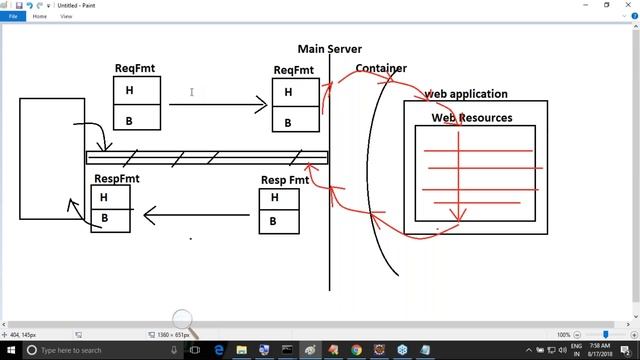The height and width of the screenshot is (360, 640).
Task: Click zoom out minus button
Action: [x=577, y=335]
